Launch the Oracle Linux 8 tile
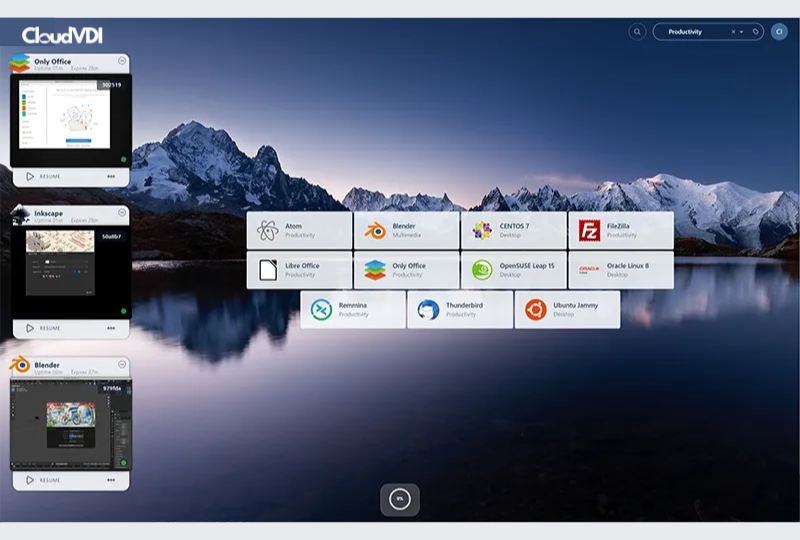 [621, 270]
